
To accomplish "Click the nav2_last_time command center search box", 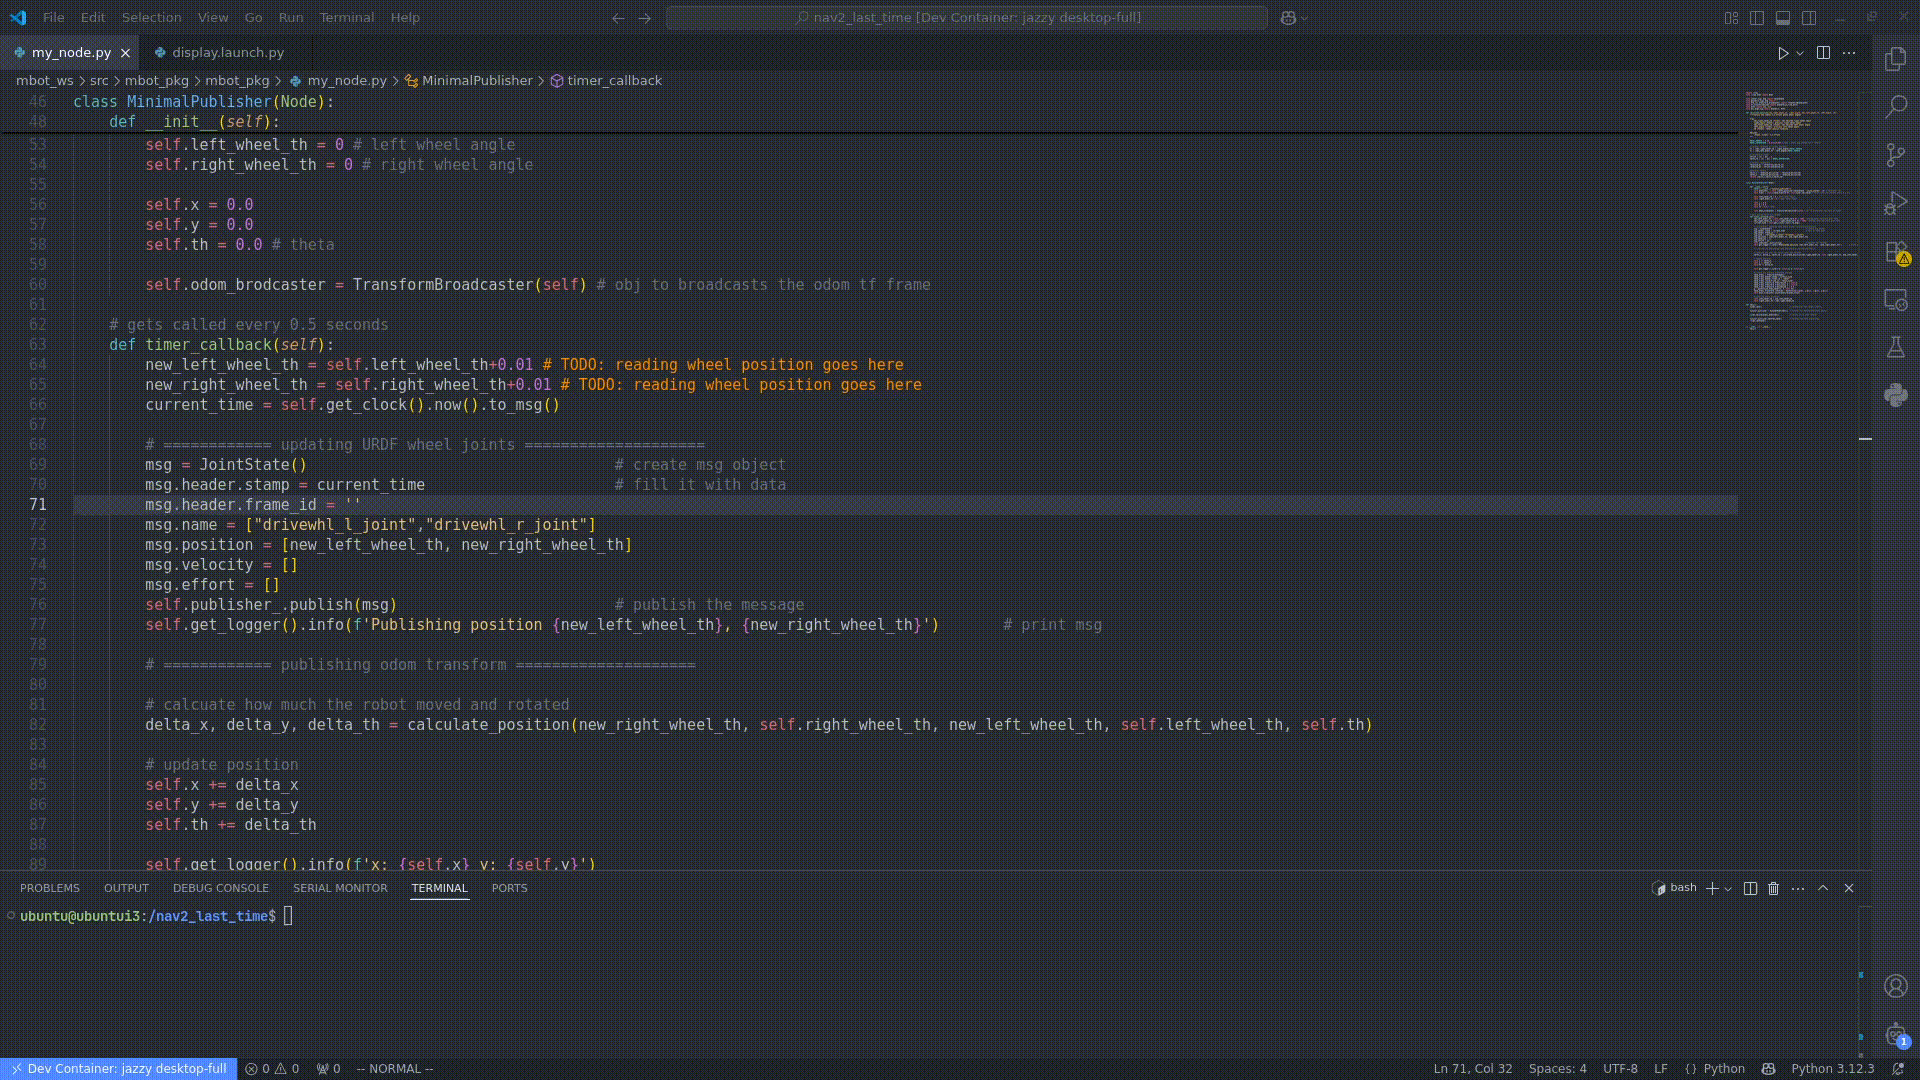I will coord(966,18).
